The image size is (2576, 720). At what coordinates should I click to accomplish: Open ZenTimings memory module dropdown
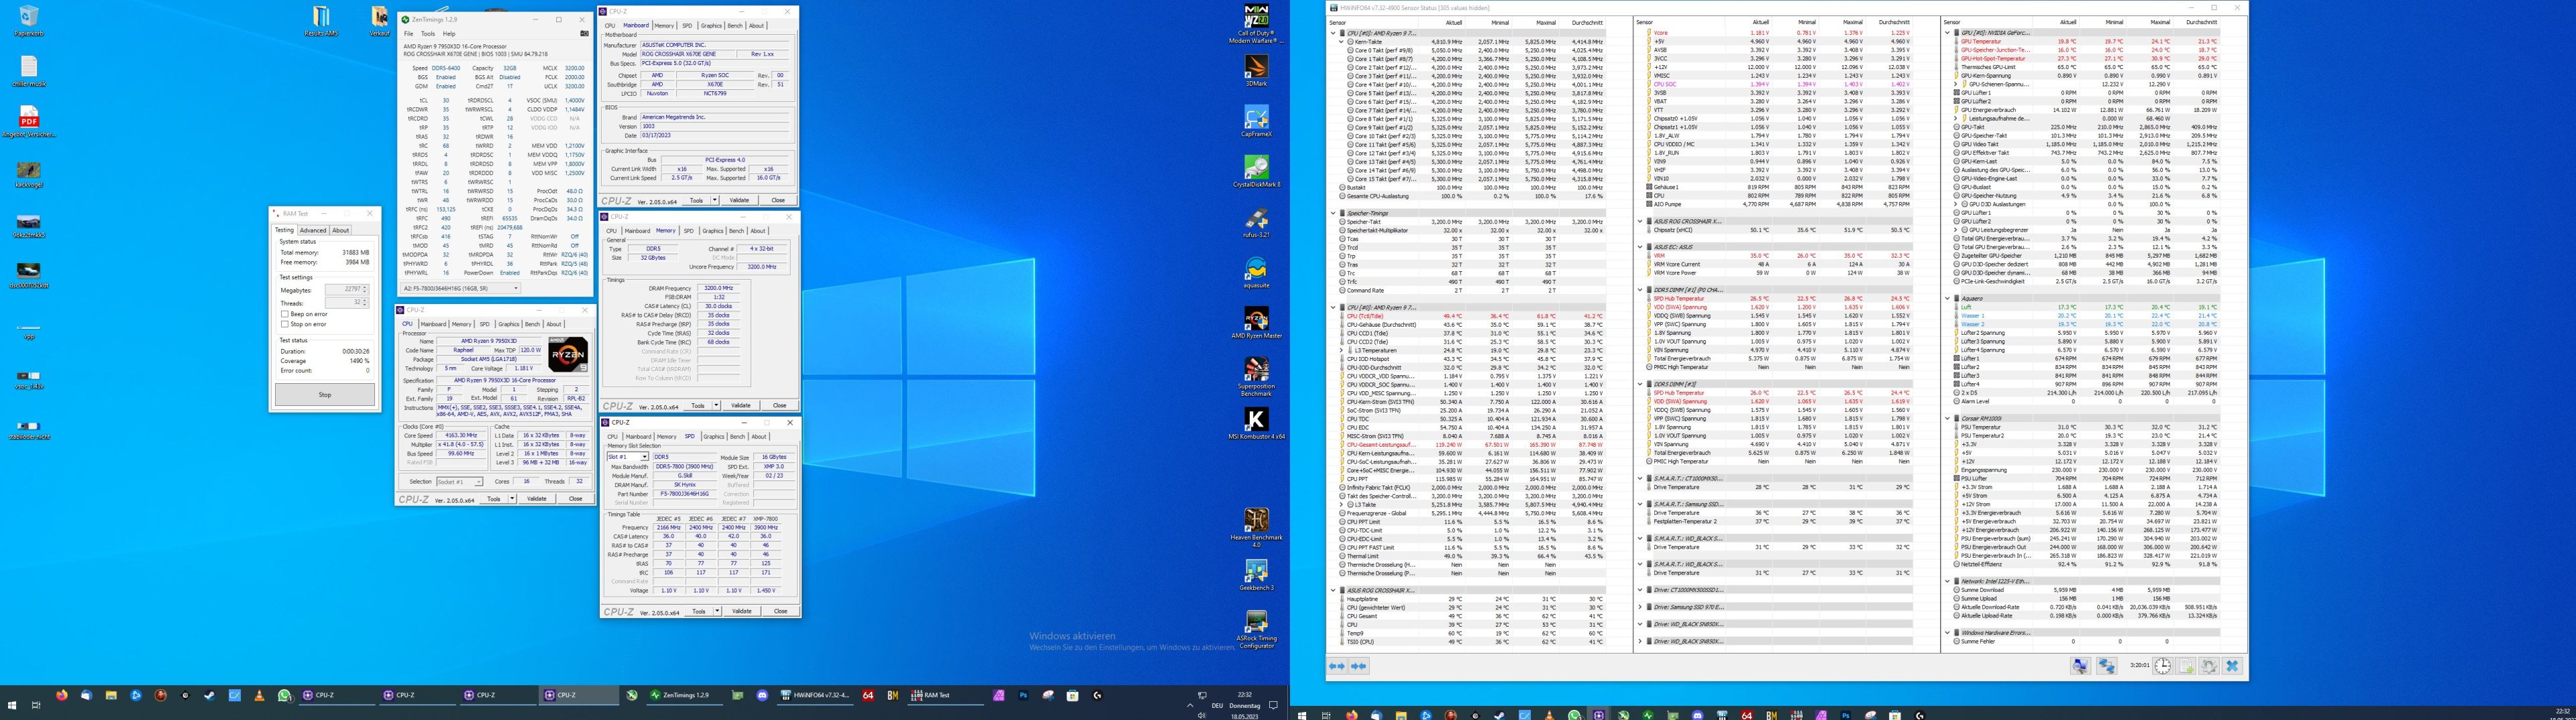pos(460,288)
